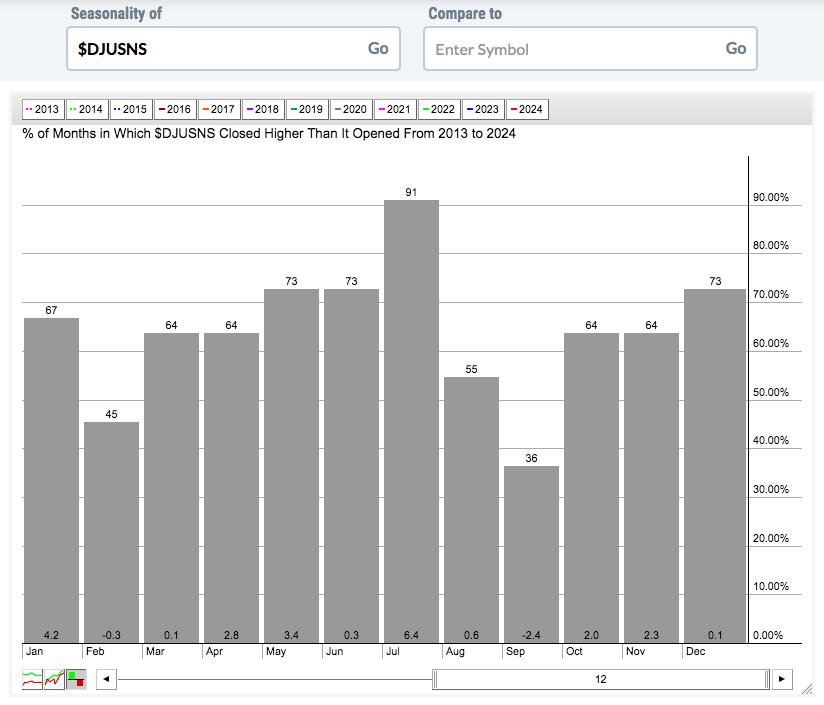Image resolution: width=824 pixels, height=705 pixels.
Task: Click the right scroll arrow of the year slider
Action: (782, 680)
